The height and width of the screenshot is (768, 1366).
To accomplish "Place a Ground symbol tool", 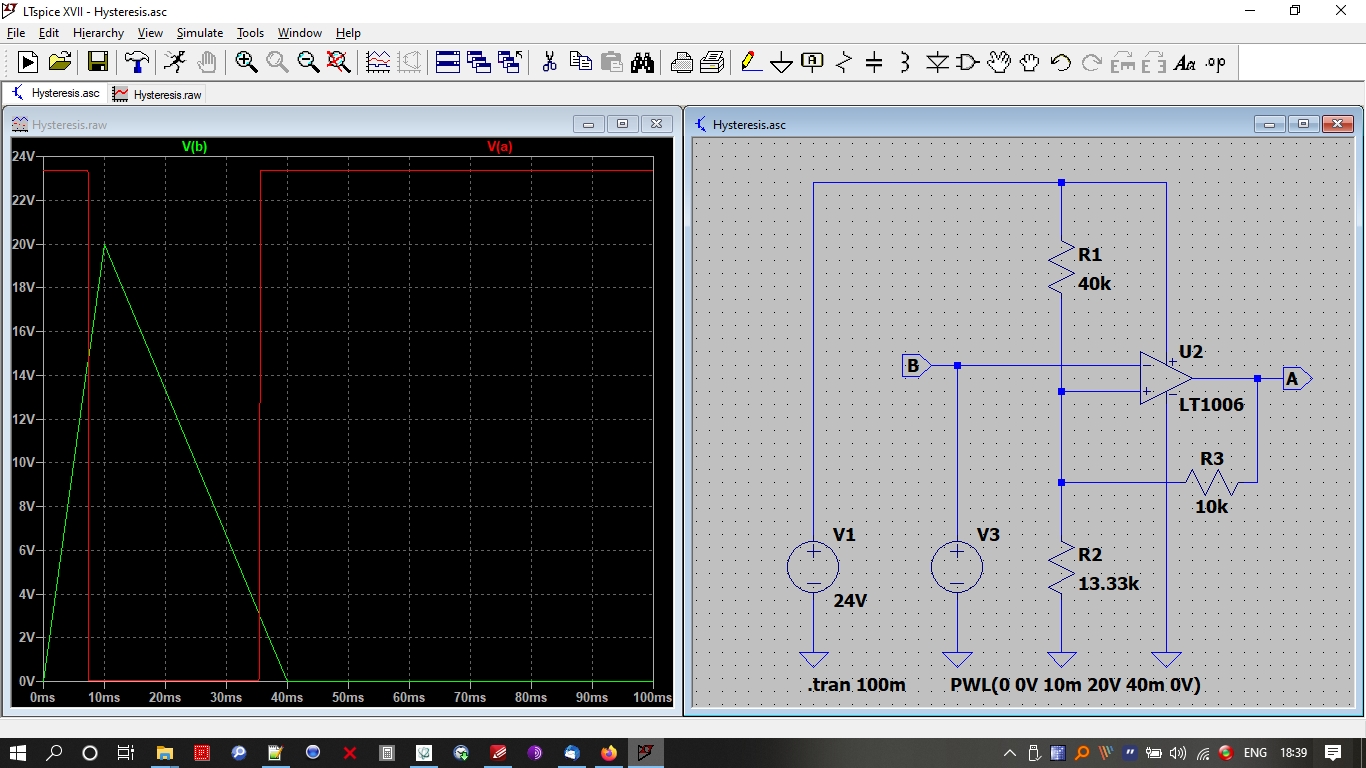I will 782,62.
